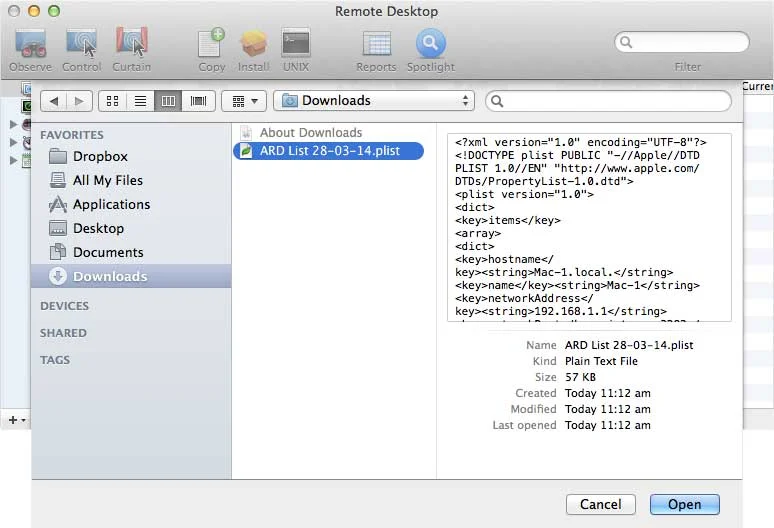This screenshot has width=774, height=528.
Task: Open the item arrangement dropdown
Action: [x=244, y=101]
